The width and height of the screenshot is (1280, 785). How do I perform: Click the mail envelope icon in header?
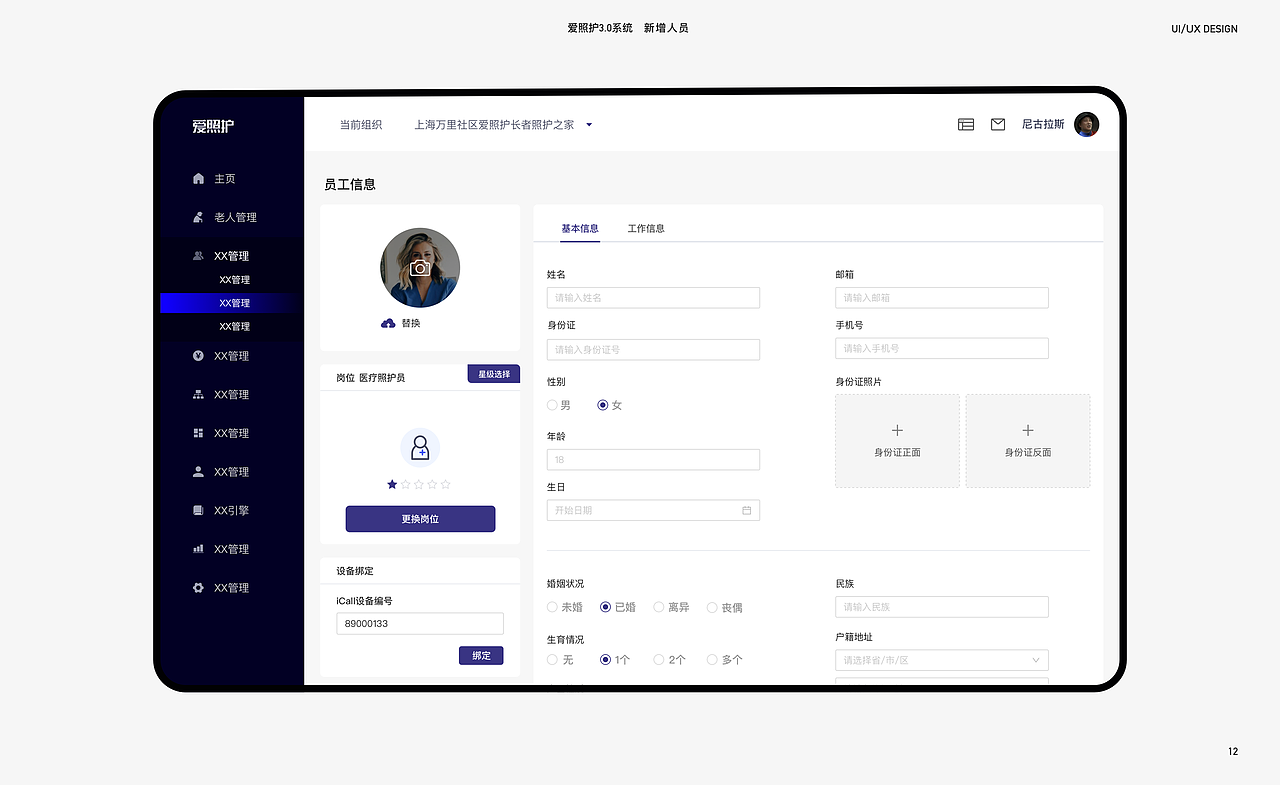point(997,124)
